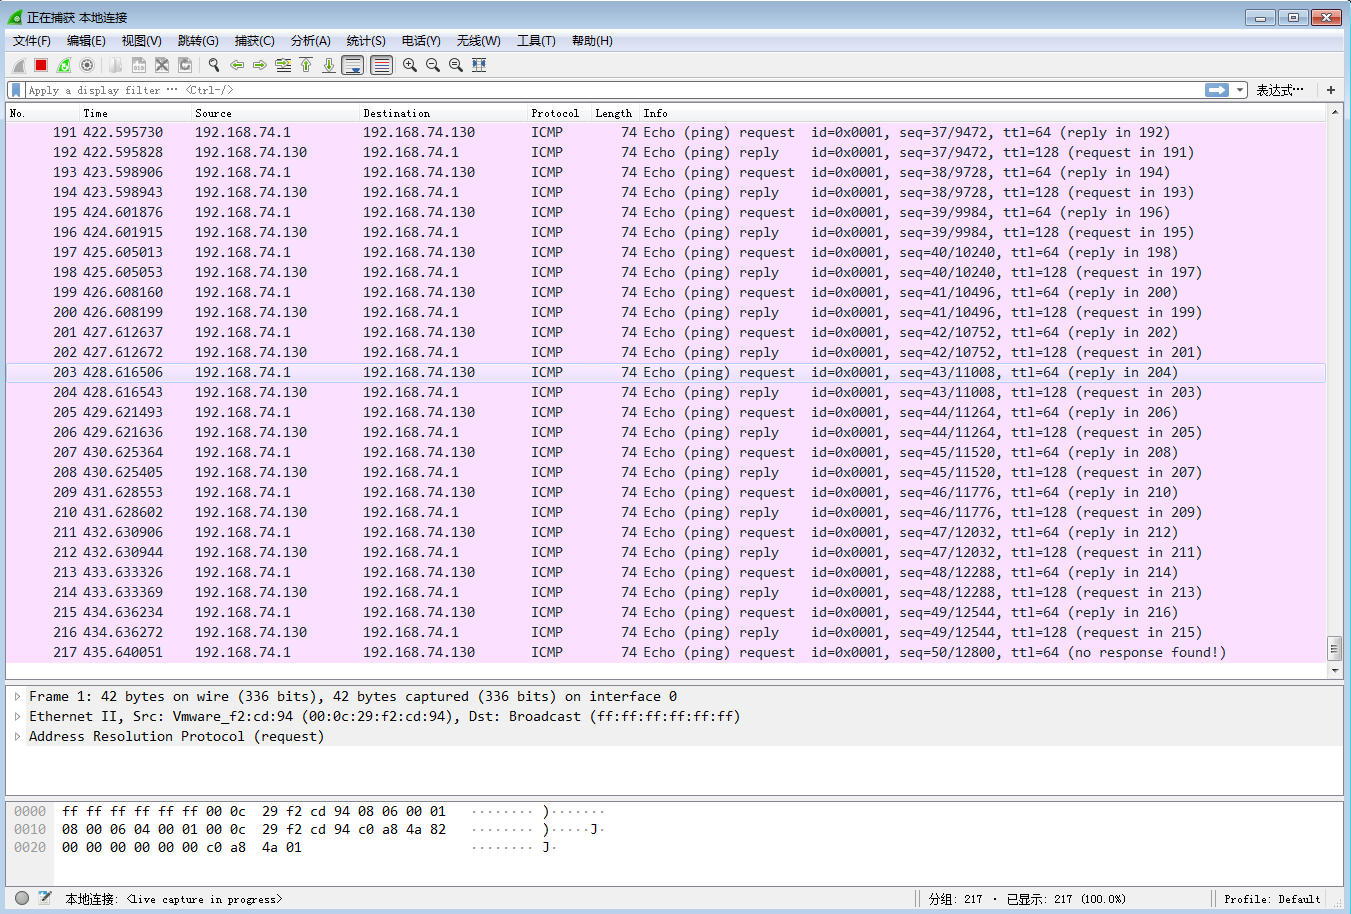Click the close capture file icon
This screenshot has width=1351, height=914.
point(162,65)
